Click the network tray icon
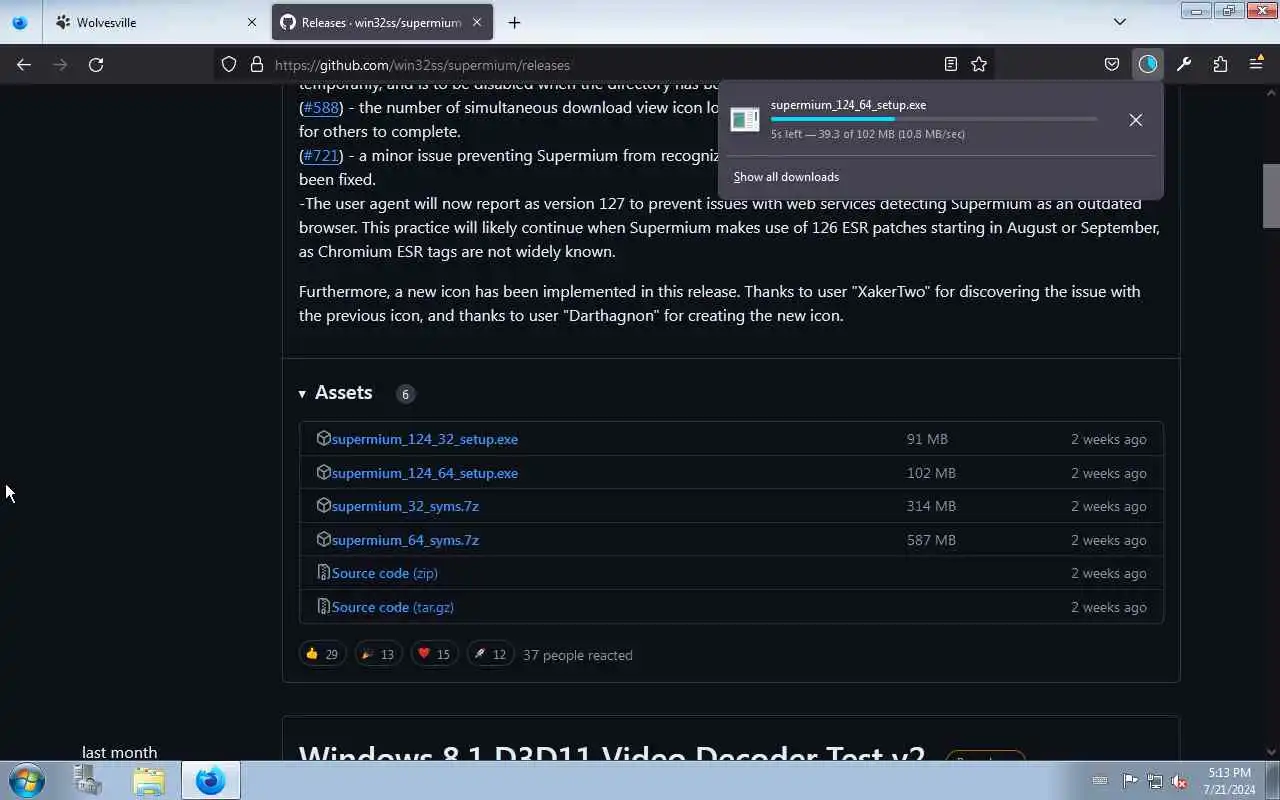1280x800 pixels. [x=1155, y=781]
